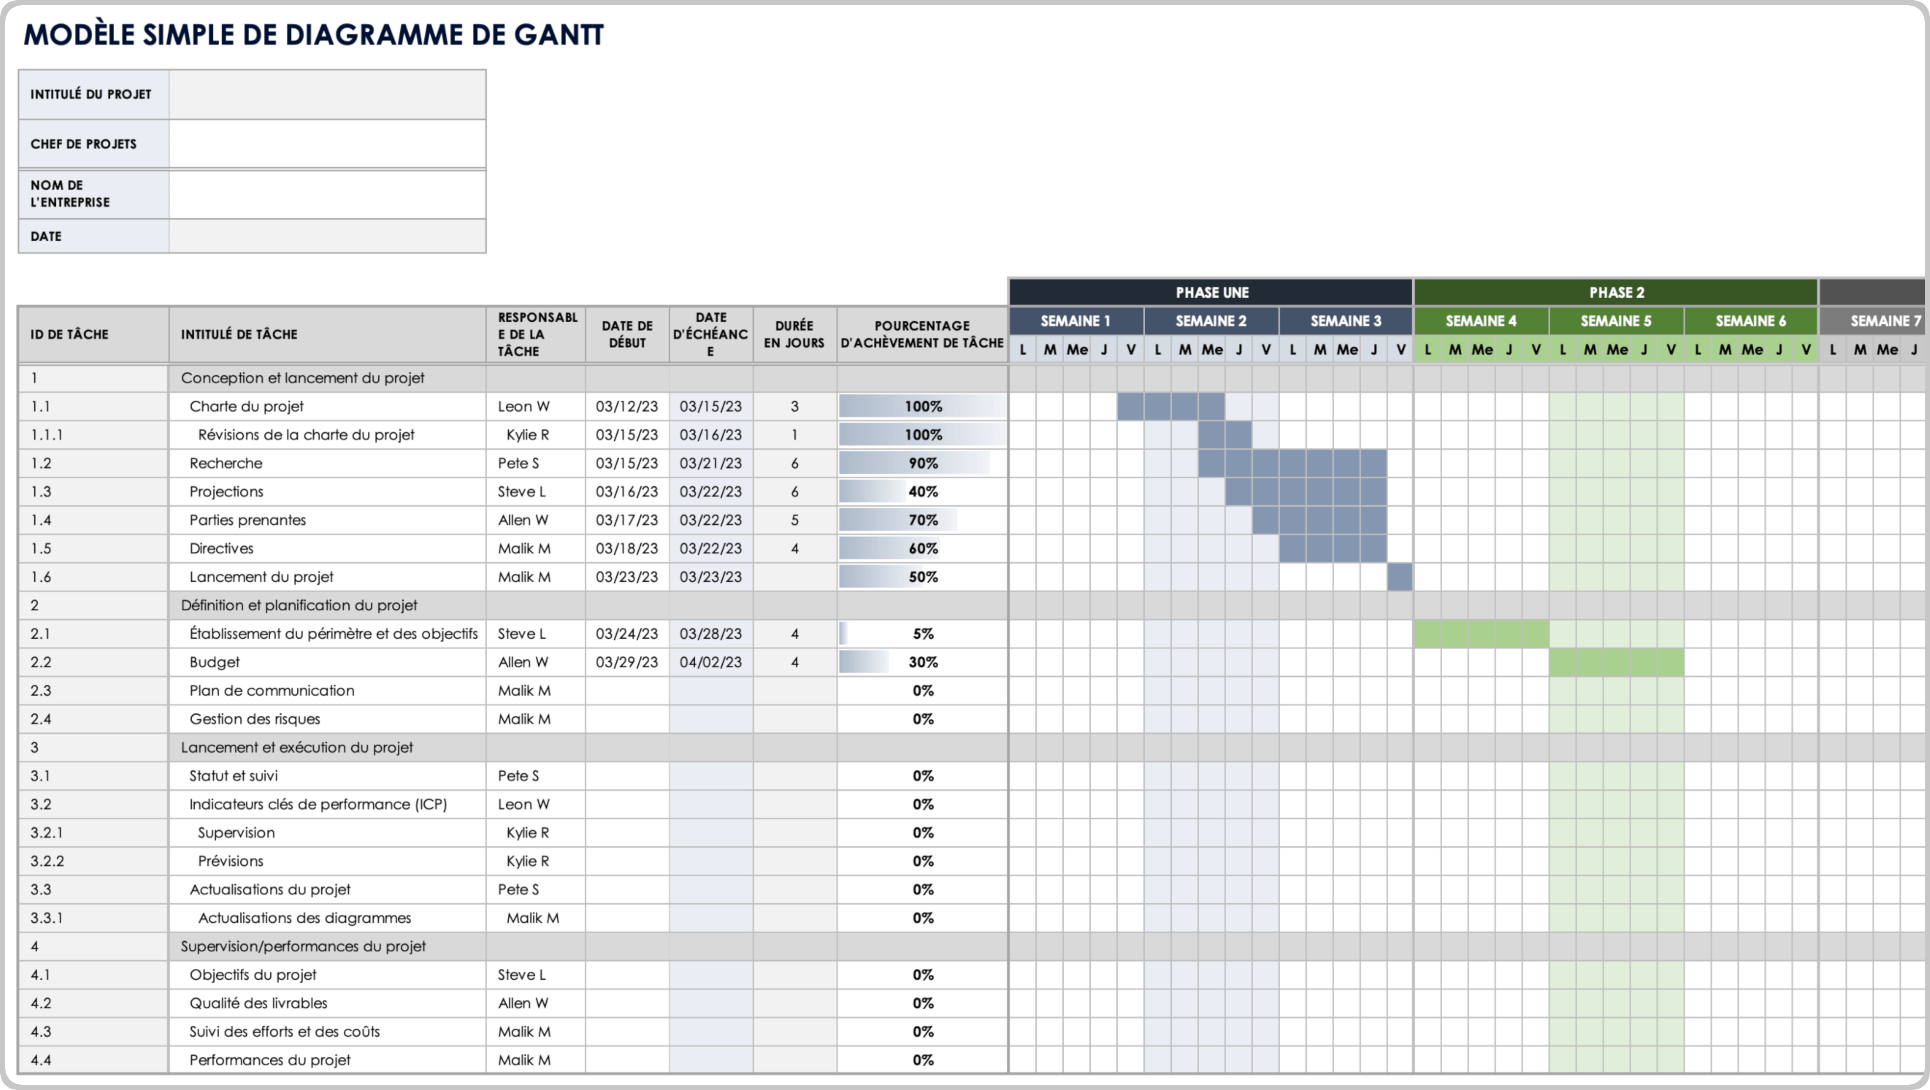
Task: Click the 'Supervision' subtask name
Action: point(236,833)
